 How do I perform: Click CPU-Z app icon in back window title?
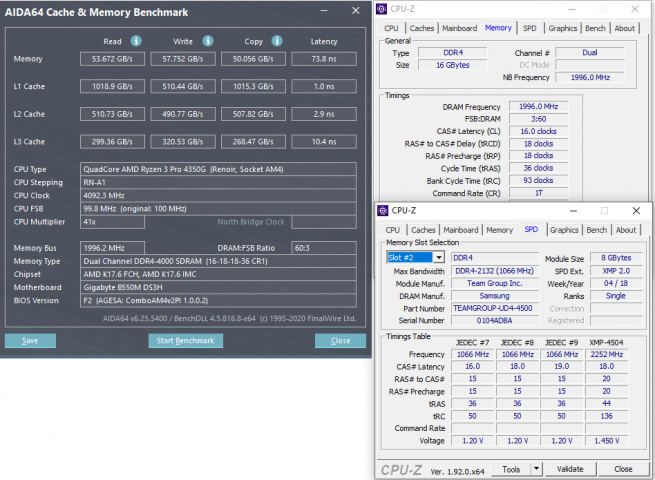click(381, 9)
